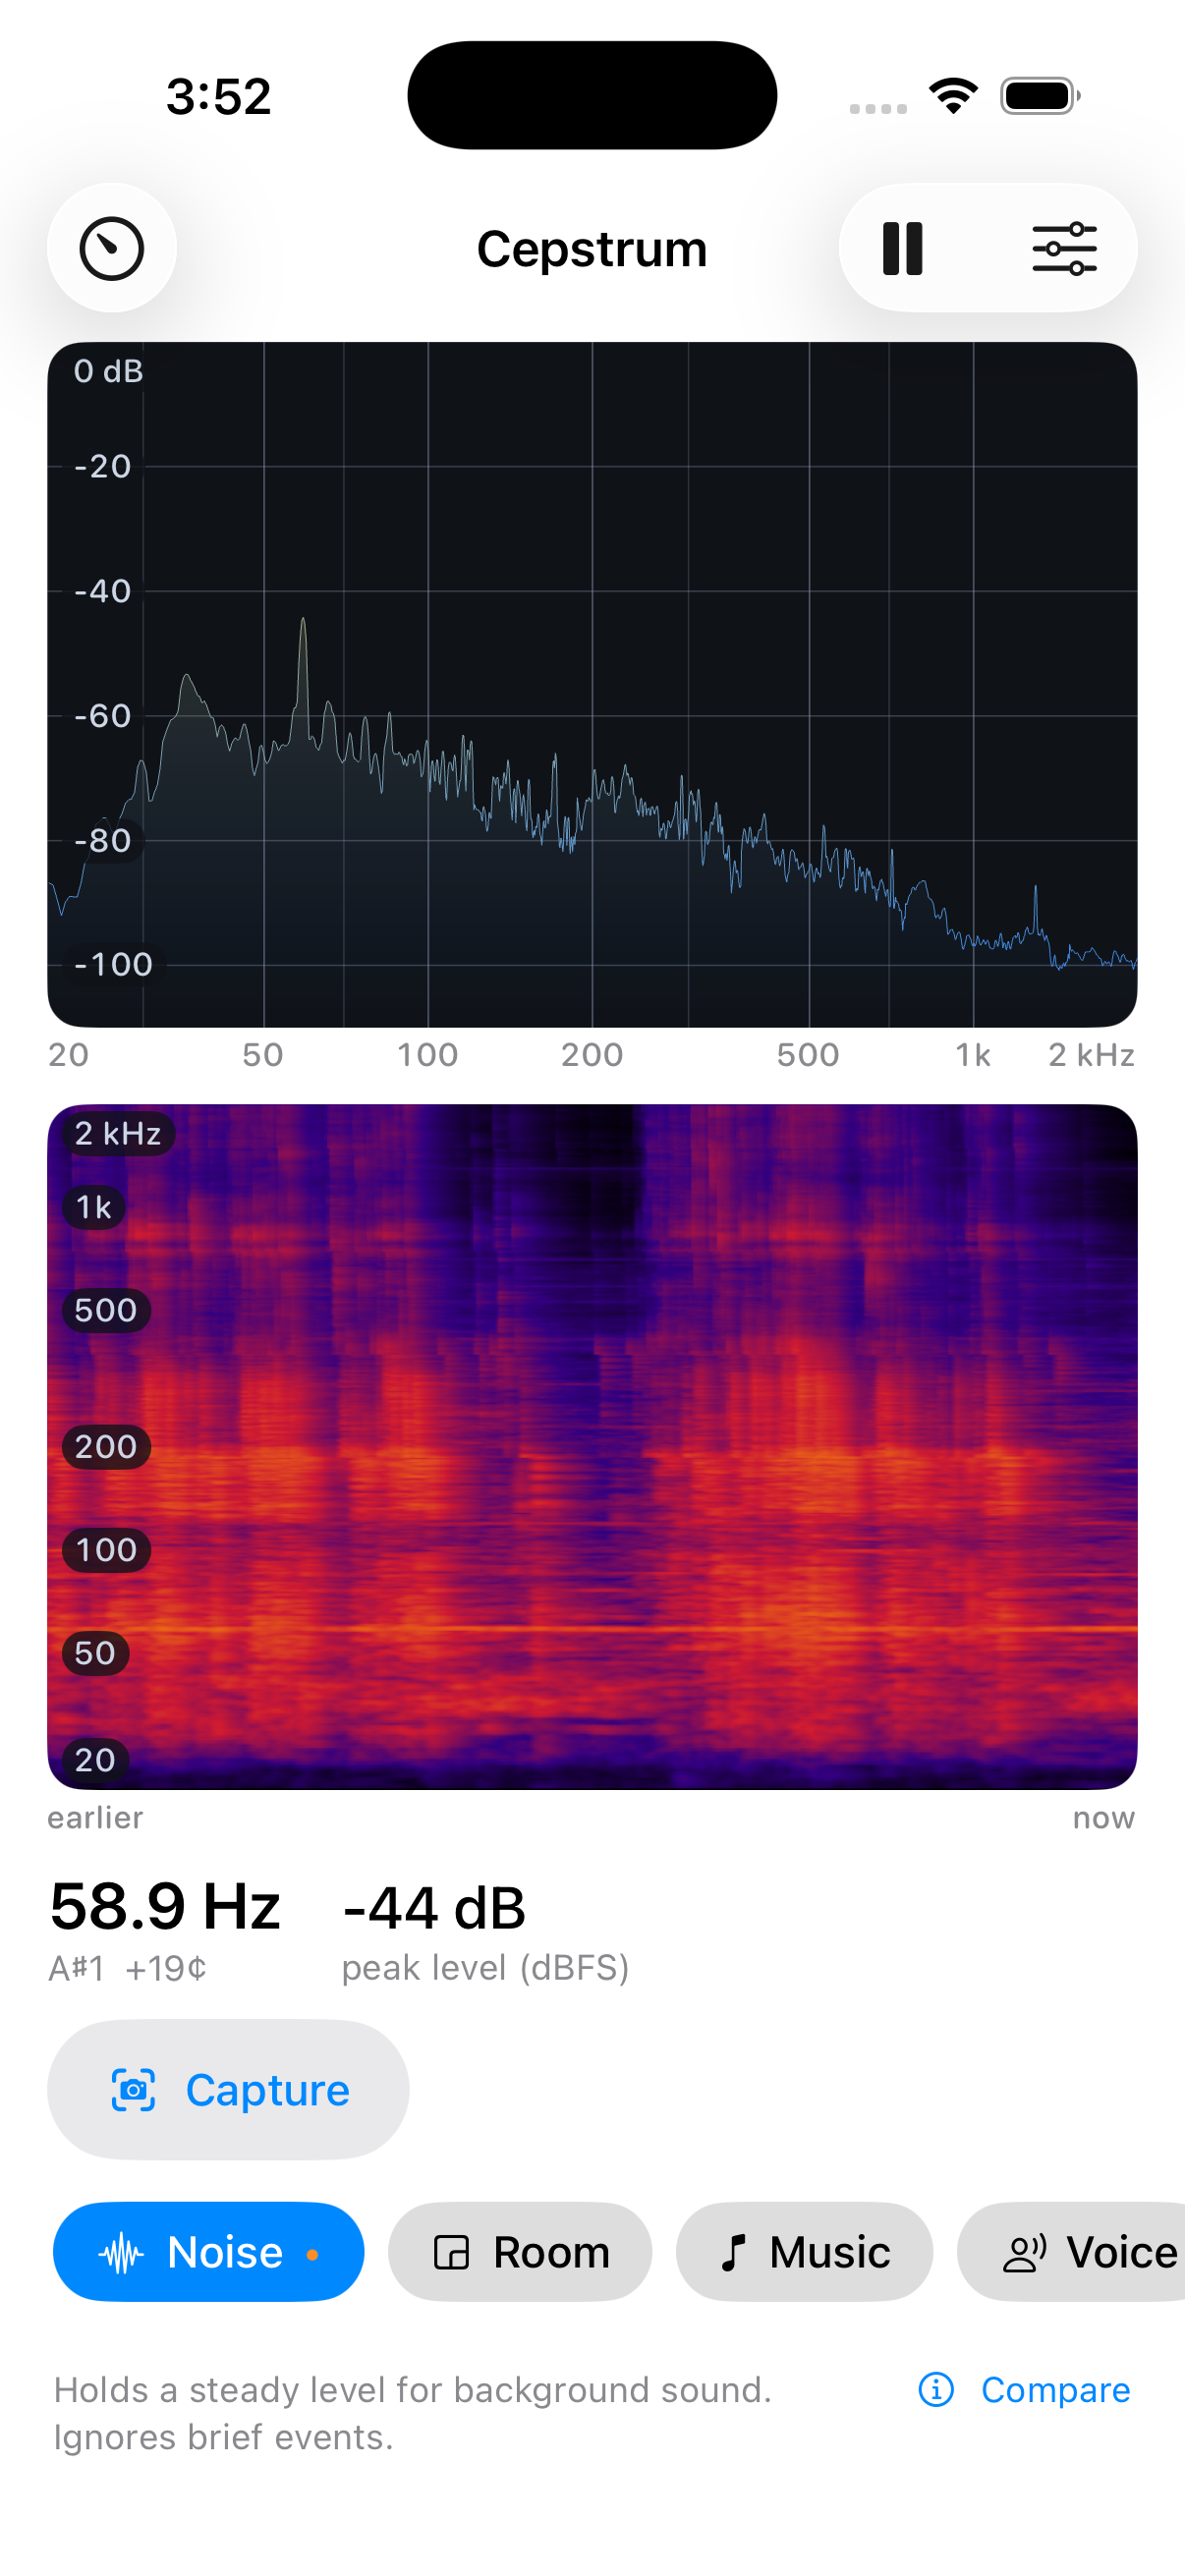This screenshot has width=1185, height=2576.
Task: Tap the -44 dB peak level readout
Action: pyautogui.click(x=434, y=1908)
